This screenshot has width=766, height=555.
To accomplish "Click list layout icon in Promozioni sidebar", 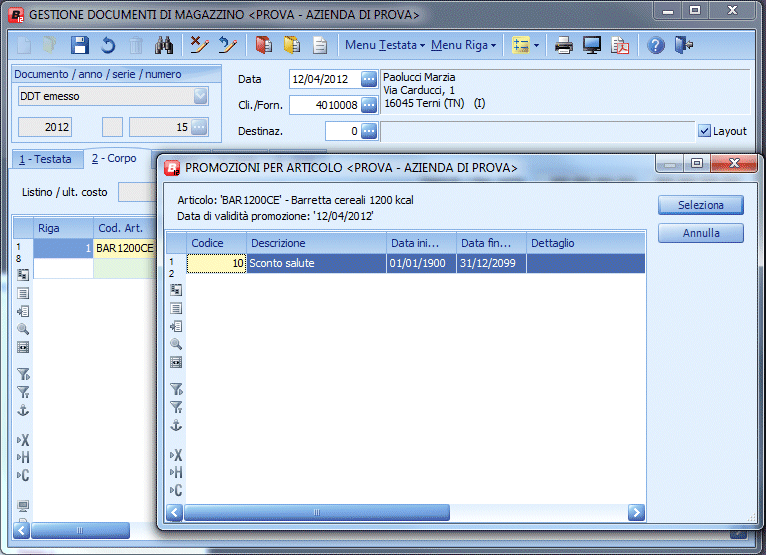I will tap(176, 308).
